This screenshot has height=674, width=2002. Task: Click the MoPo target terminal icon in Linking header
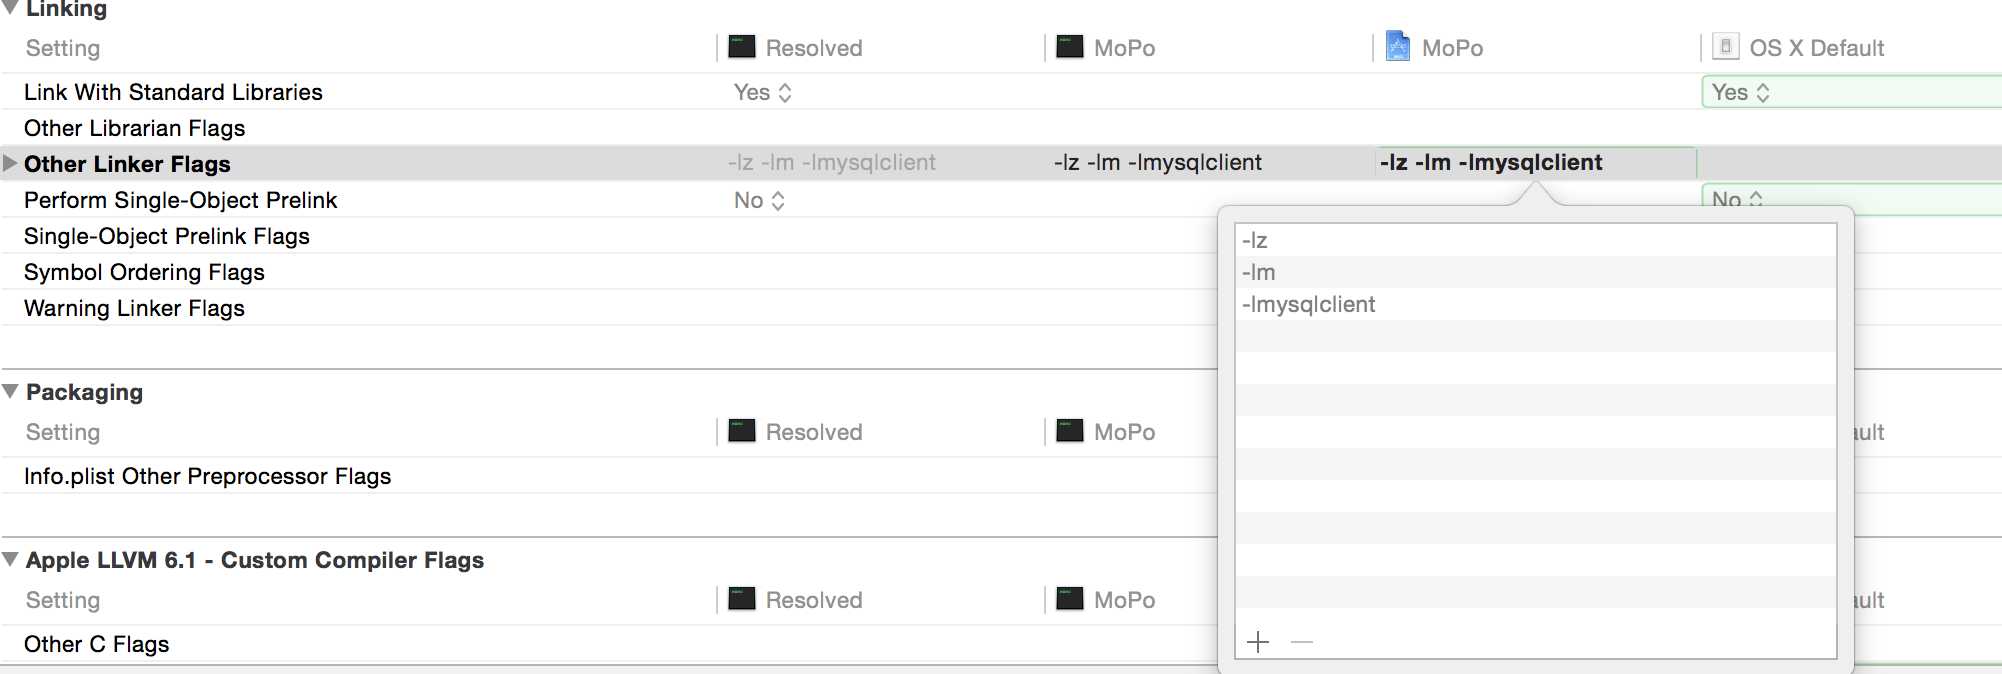(1070, 47)
